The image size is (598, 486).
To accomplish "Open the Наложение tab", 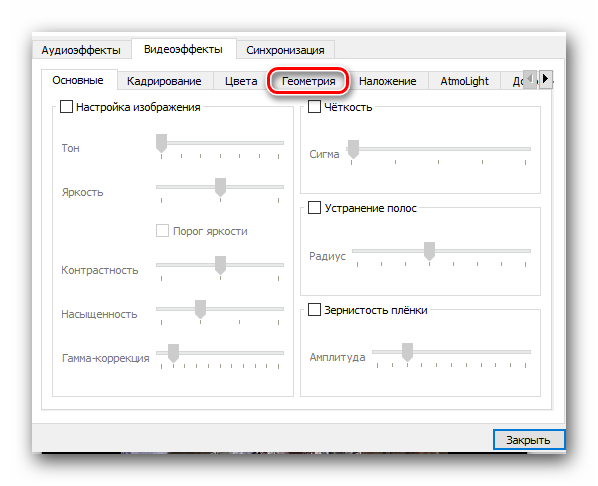I will (388, 81).
